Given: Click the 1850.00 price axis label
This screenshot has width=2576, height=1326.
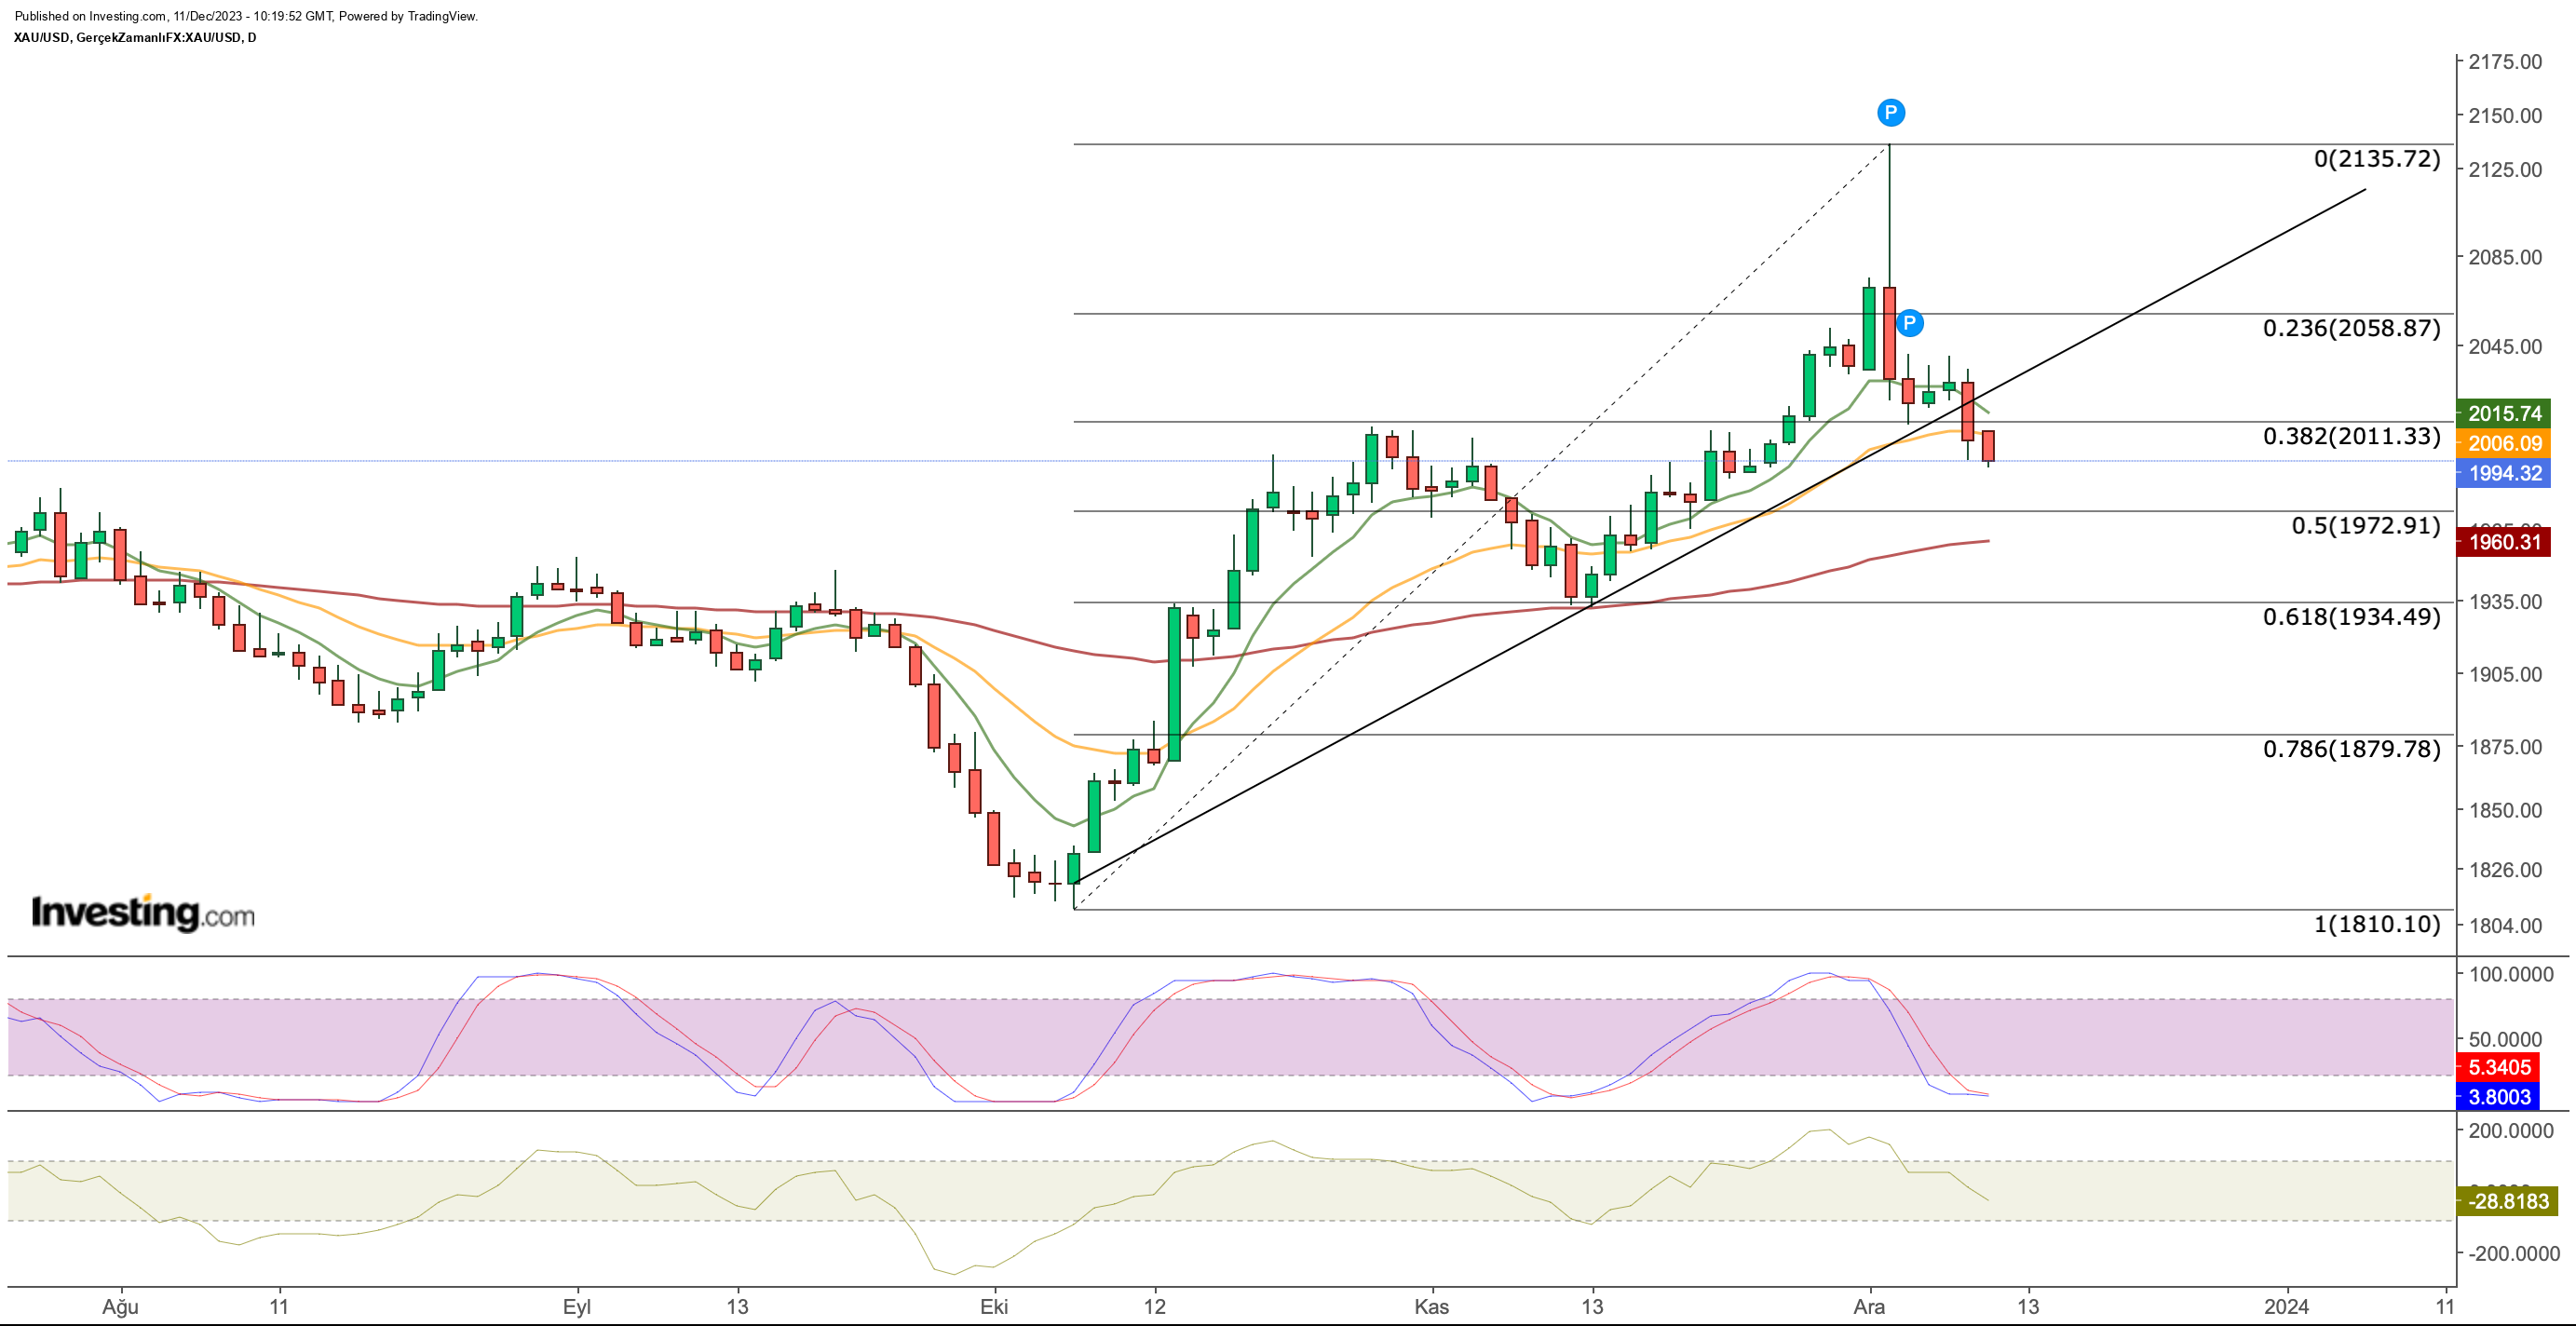Looking at the screenshot, I should (x=2505, y=810).
